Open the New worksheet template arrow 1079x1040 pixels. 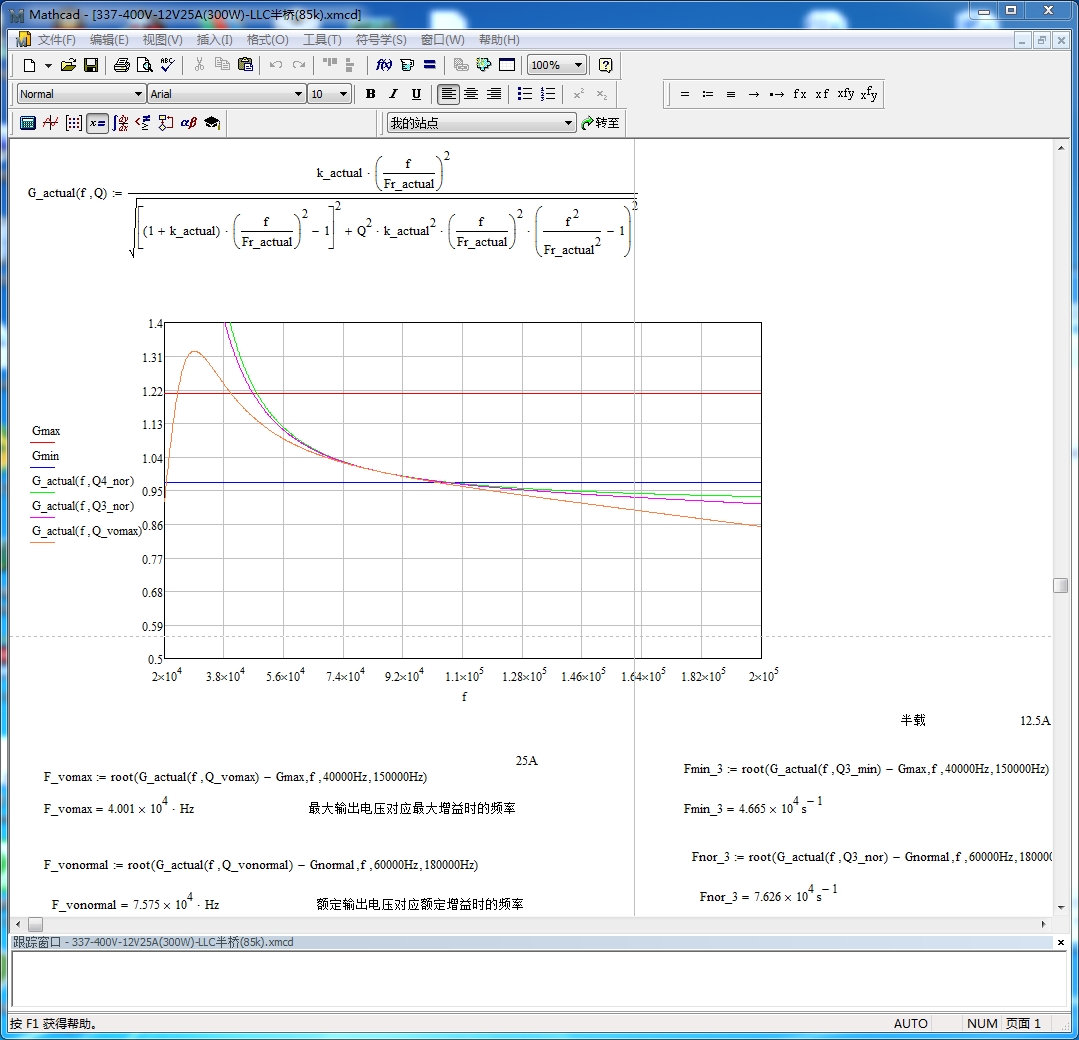pos(48,65)
